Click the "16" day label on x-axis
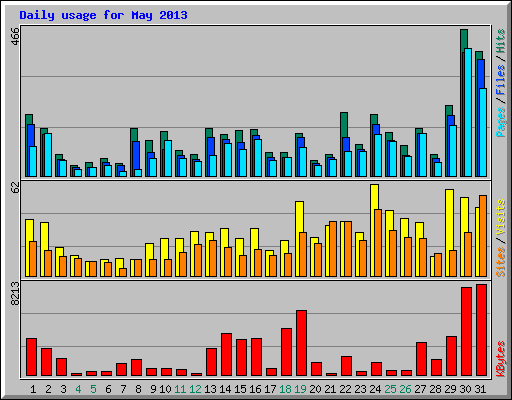The image size is (512, 400). [x=255, y=389]
